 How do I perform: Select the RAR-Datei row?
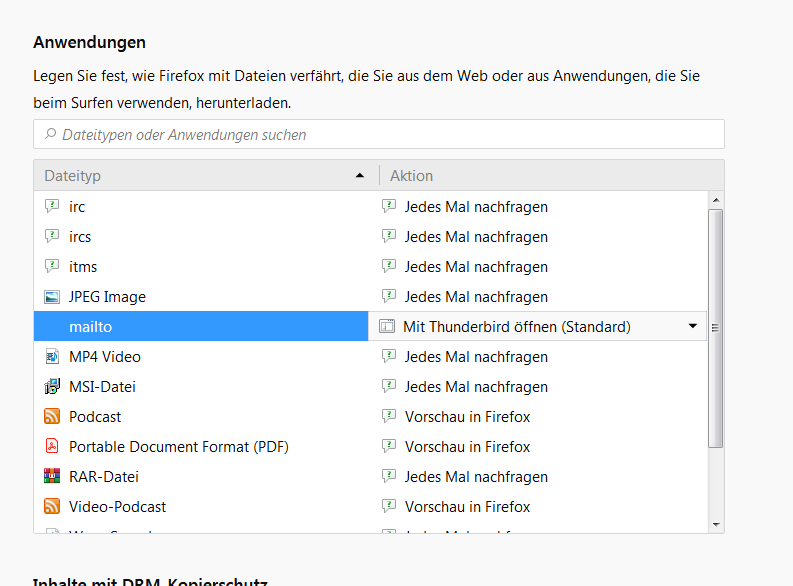[x=370, y=476]
